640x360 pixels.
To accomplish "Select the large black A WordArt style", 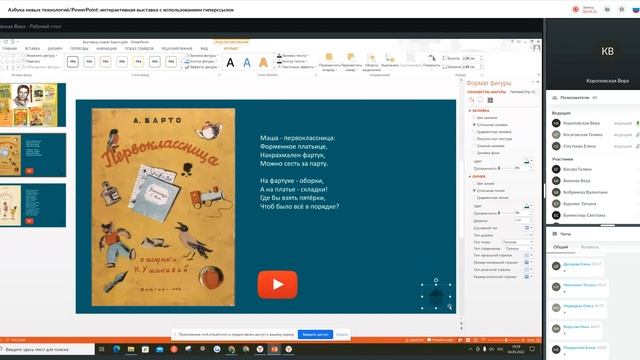I will 230,62.
